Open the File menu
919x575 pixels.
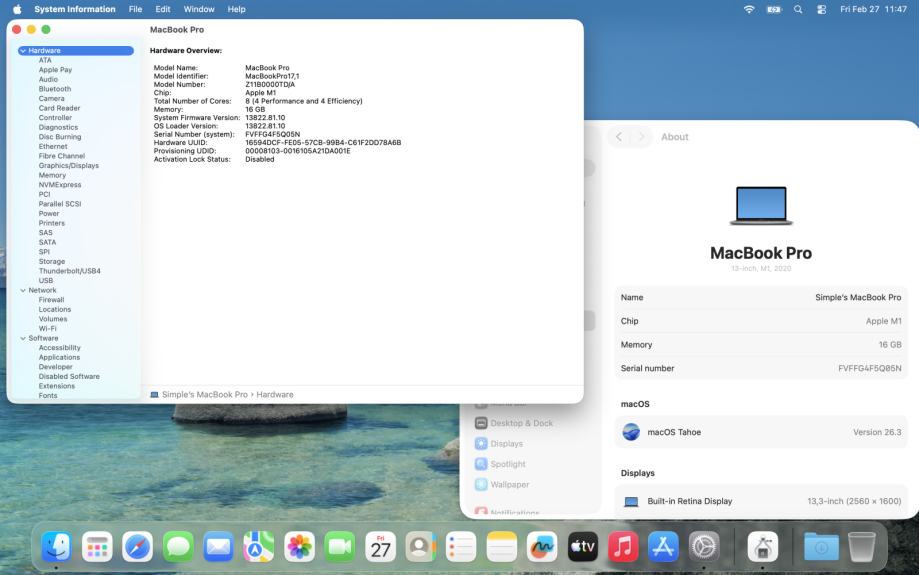coord(135,9)
